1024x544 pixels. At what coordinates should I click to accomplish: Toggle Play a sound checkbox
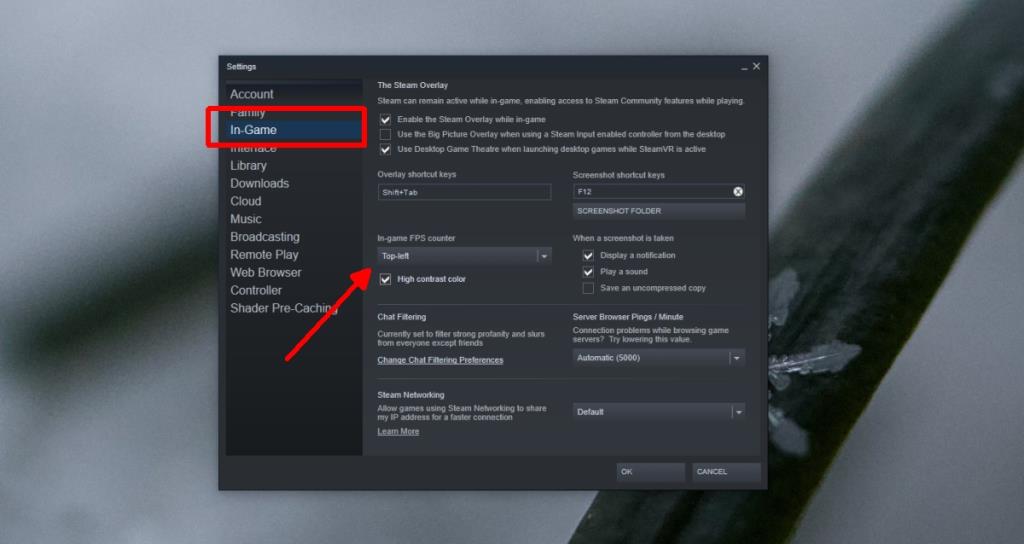click(x=588, y=272)
